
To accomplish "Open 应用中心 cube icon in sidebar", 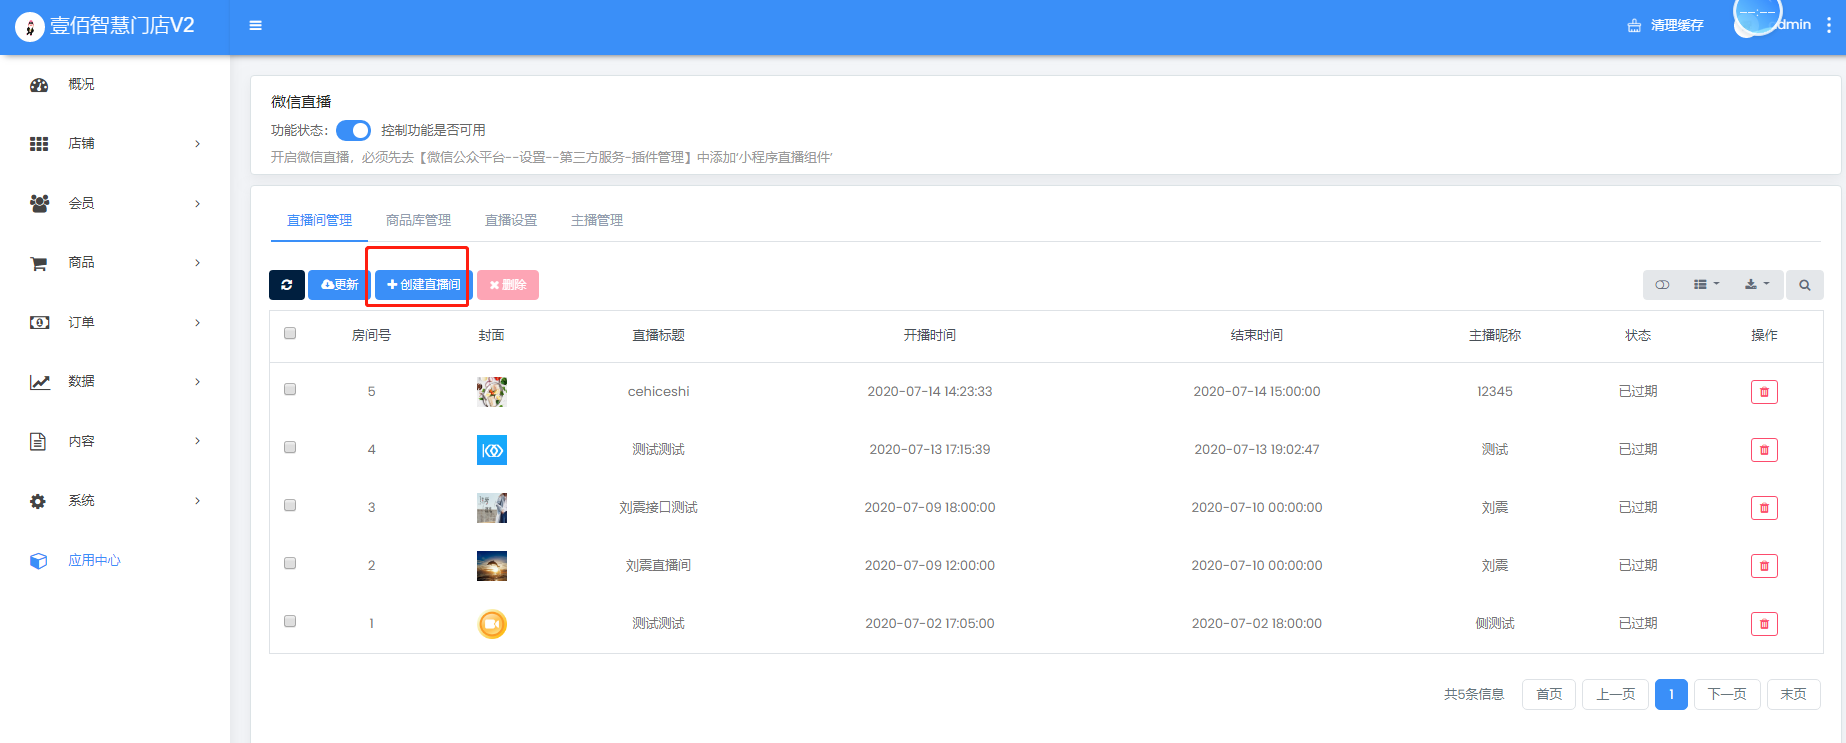I will 39,561.
